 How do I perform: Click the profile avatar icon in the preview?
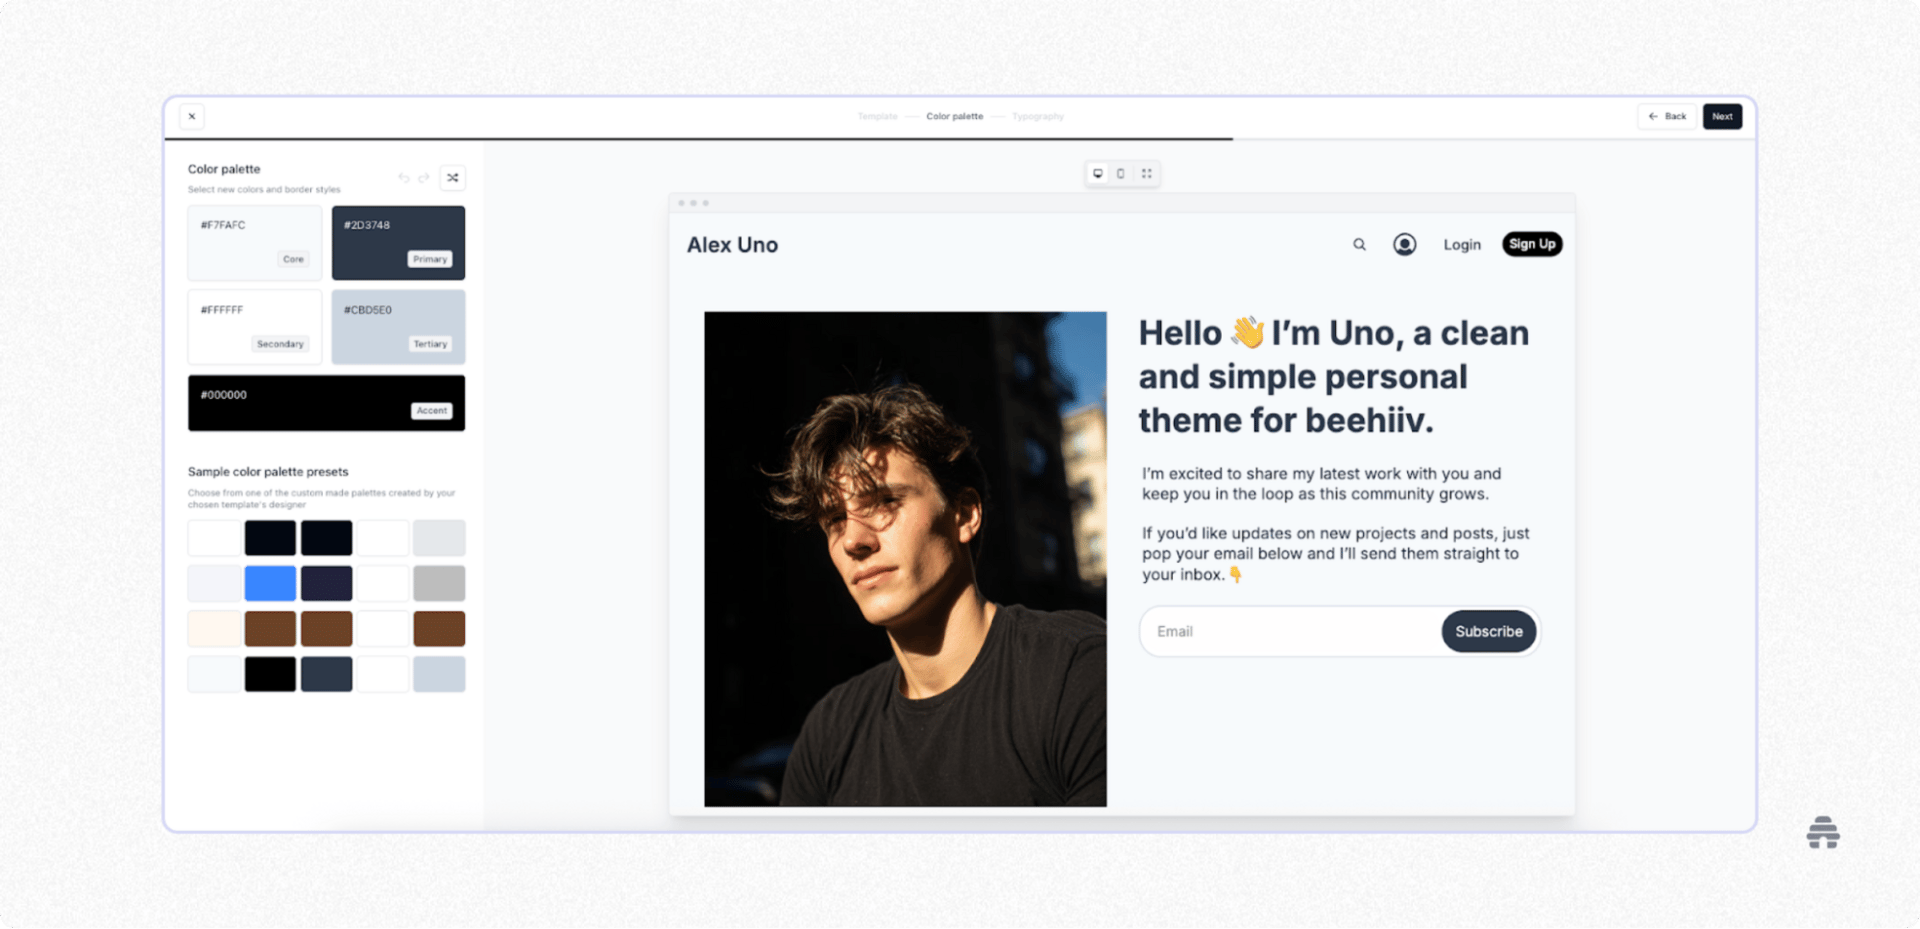click(x=1404, y=244)
